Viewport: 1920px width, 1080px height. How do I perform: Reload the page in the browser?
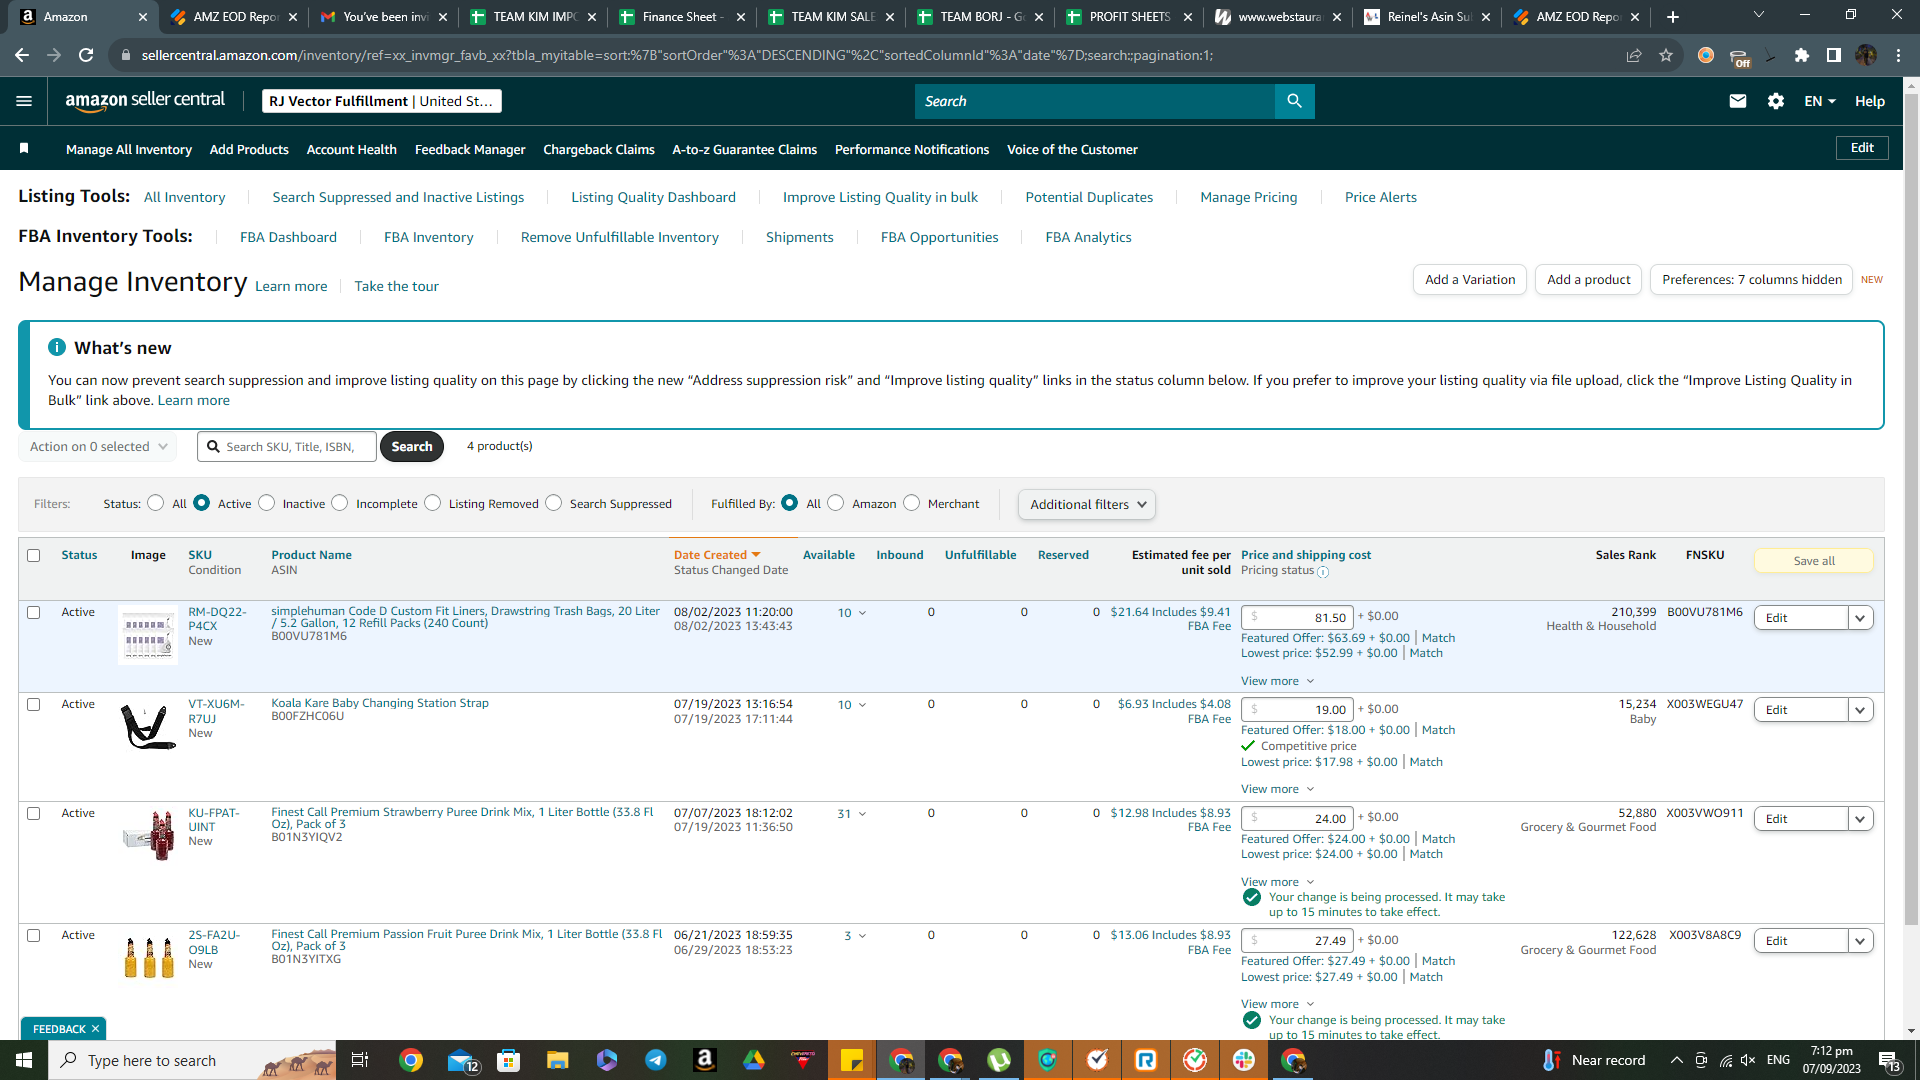coord(86,55)
